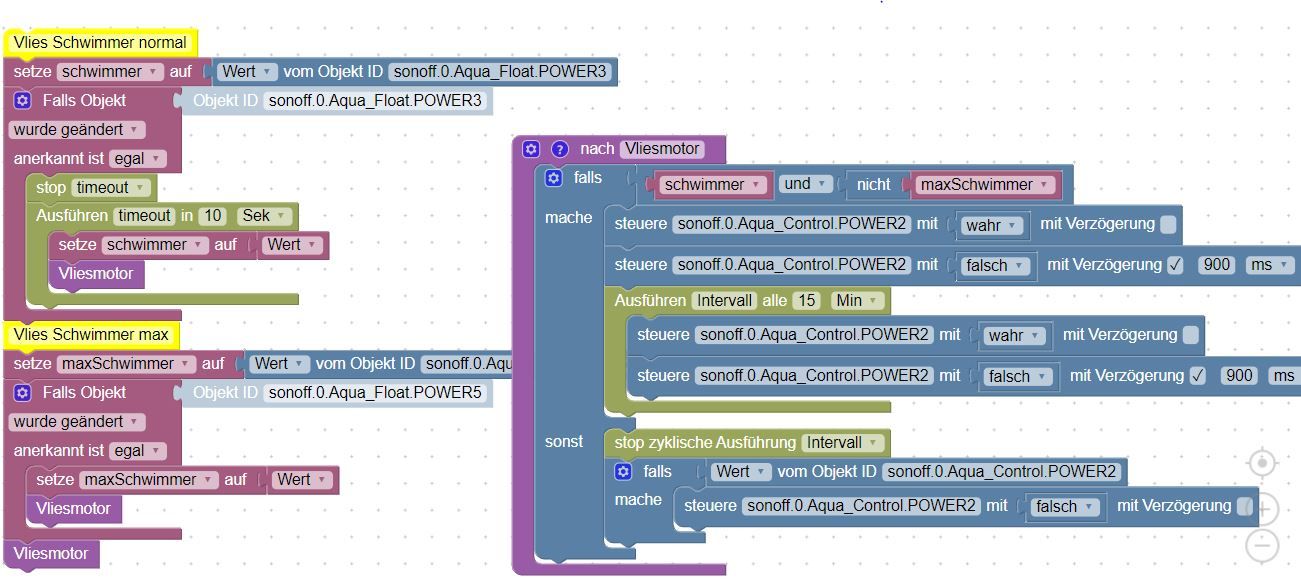Viewport: 1301px width, 583px height.
Task: Edit Objekt ID sonoff.0.Aqua_Float.POWER5
Action: pos(375,393)
